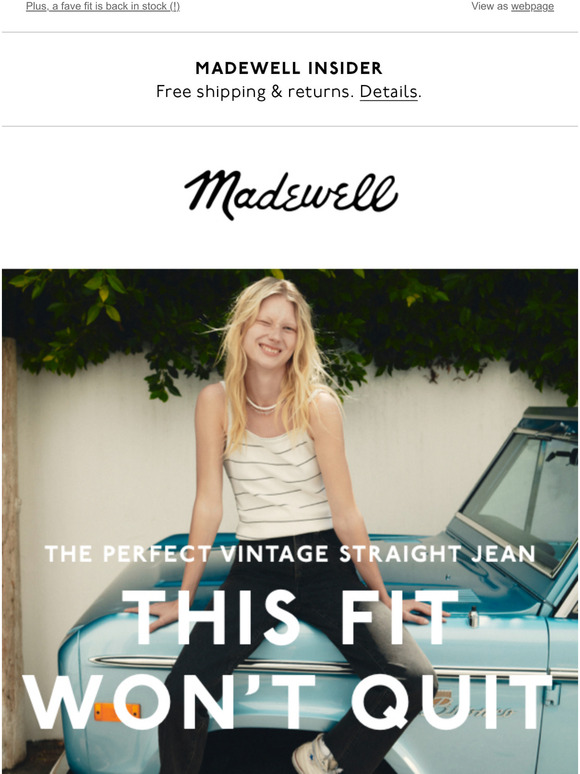Viewport: 580px width, 774px height.
Task: Click the orange marker light on the truck
Action: pos(117,711)
